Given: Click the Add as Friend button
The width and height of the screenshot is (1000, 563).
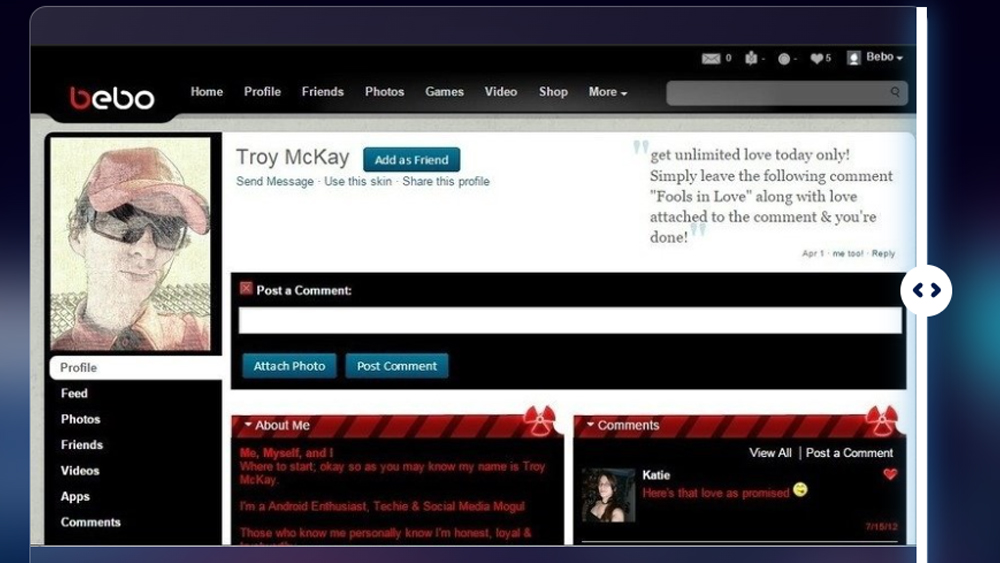Looking at the screenshot, I should point(411,159).
